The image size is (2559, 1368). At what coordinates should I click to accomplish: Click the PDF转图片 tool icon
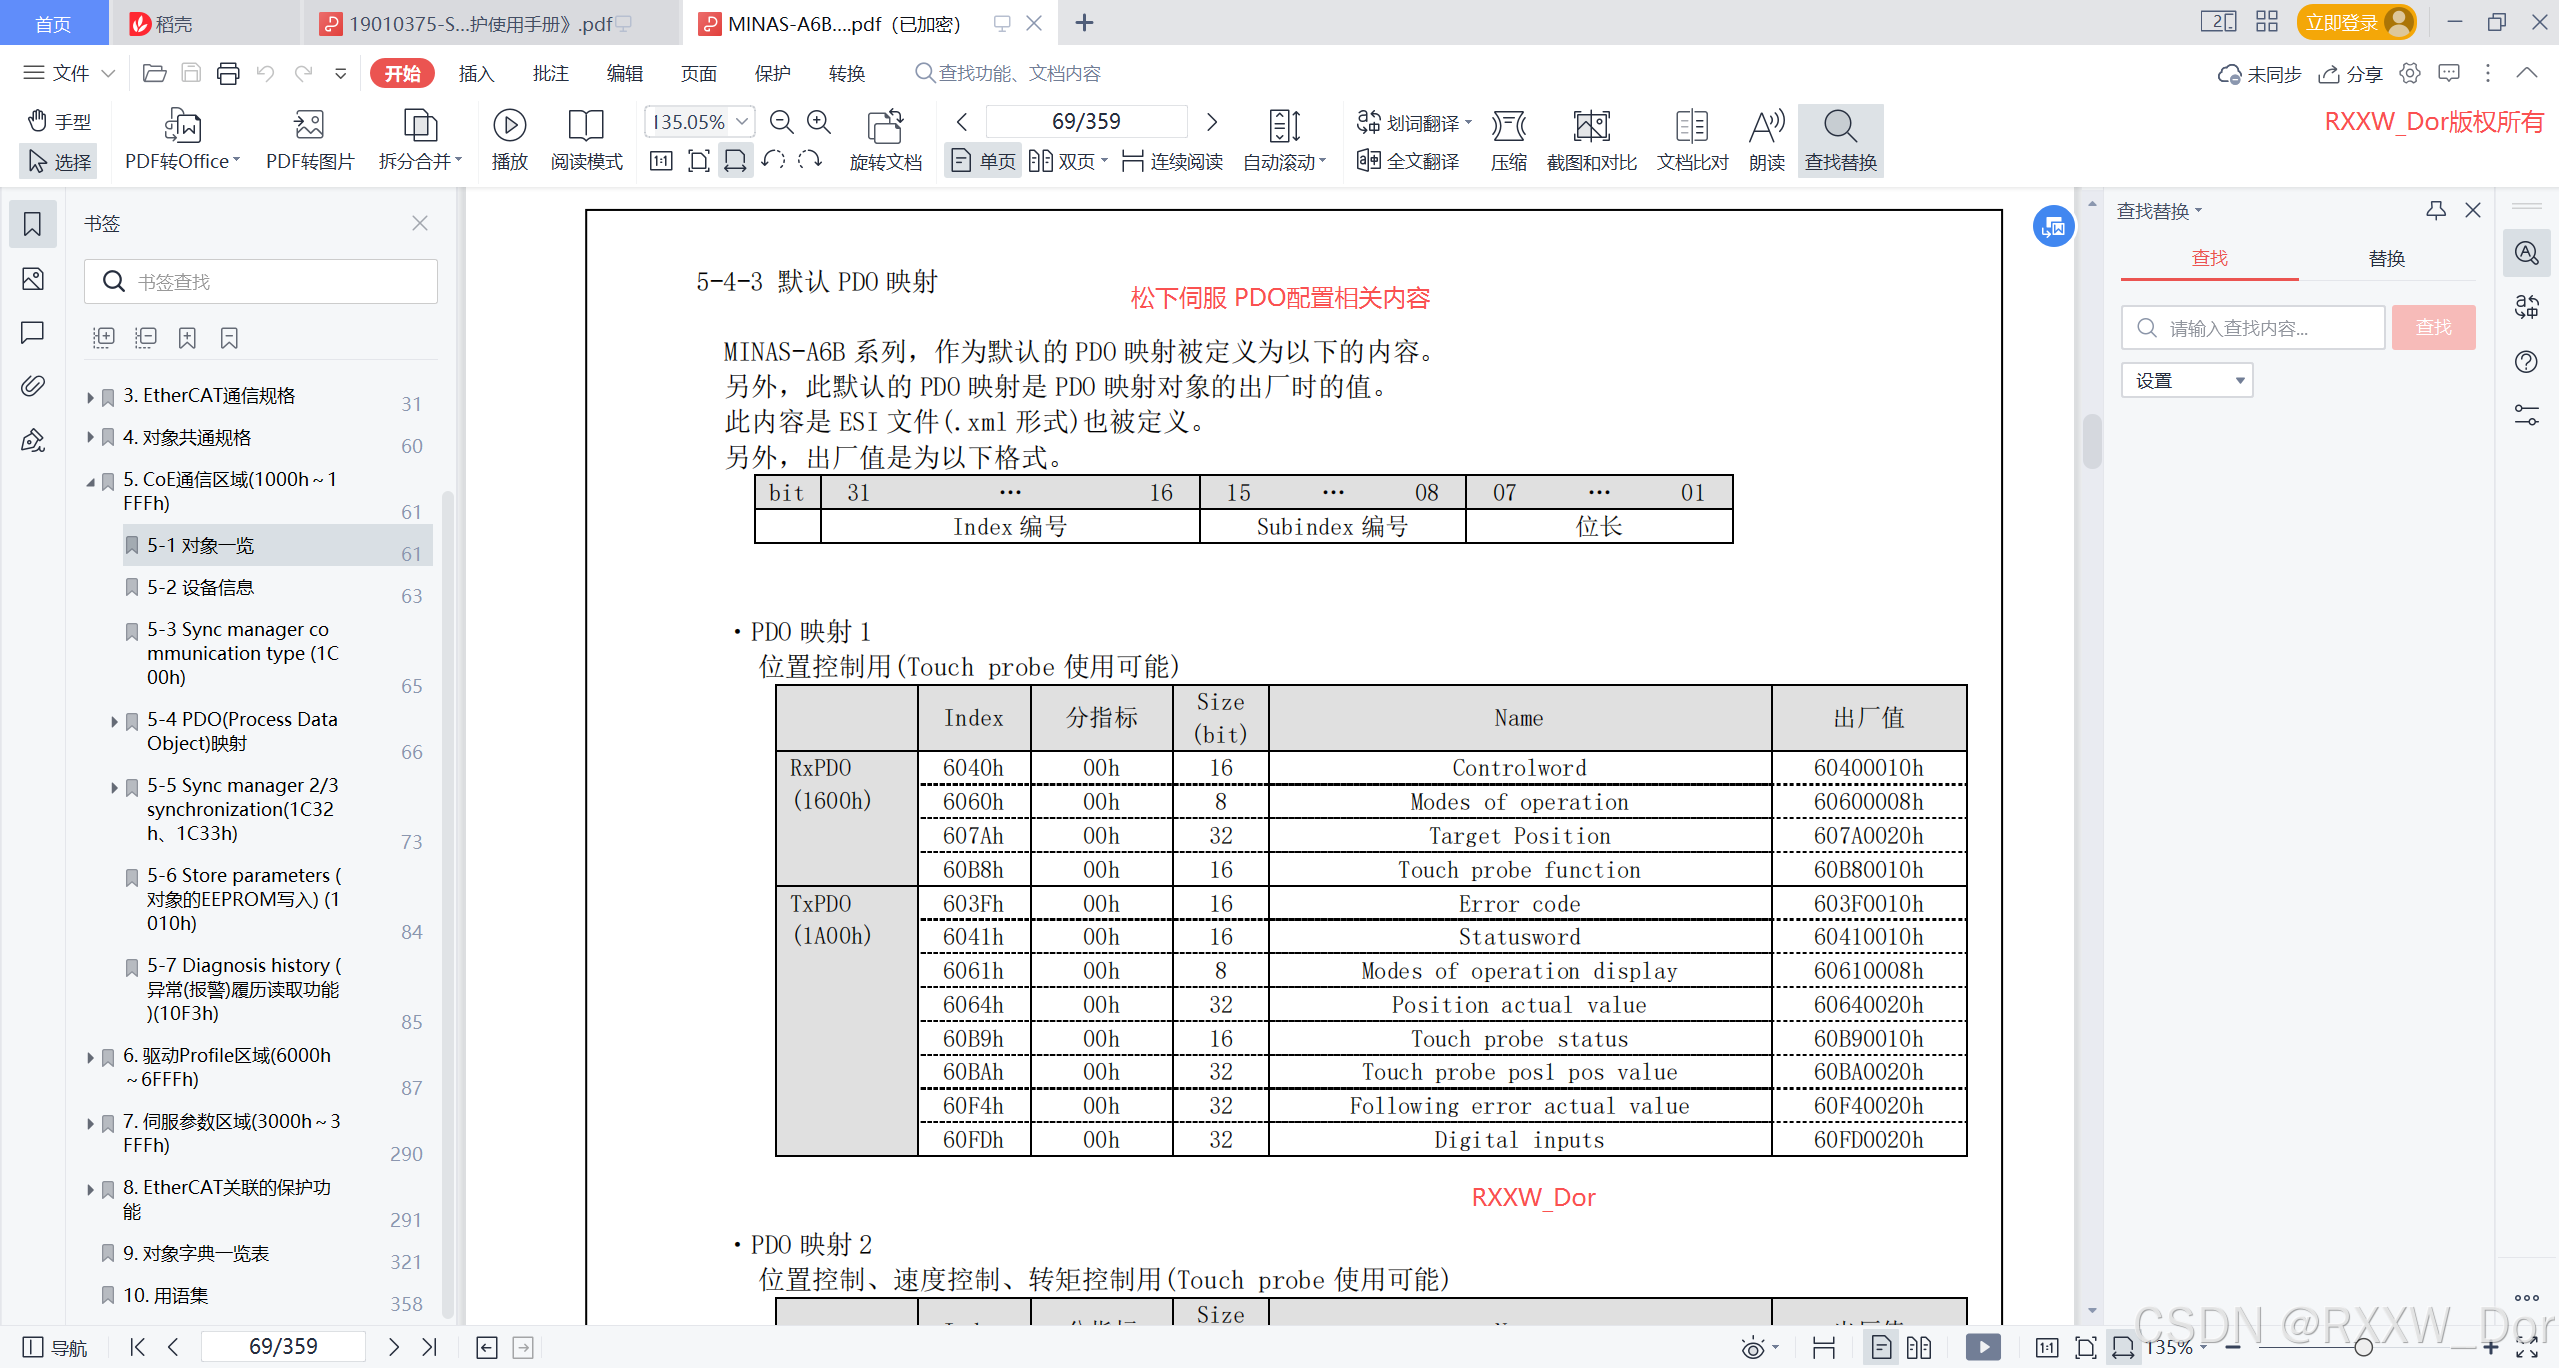click(x=309, y=126)
